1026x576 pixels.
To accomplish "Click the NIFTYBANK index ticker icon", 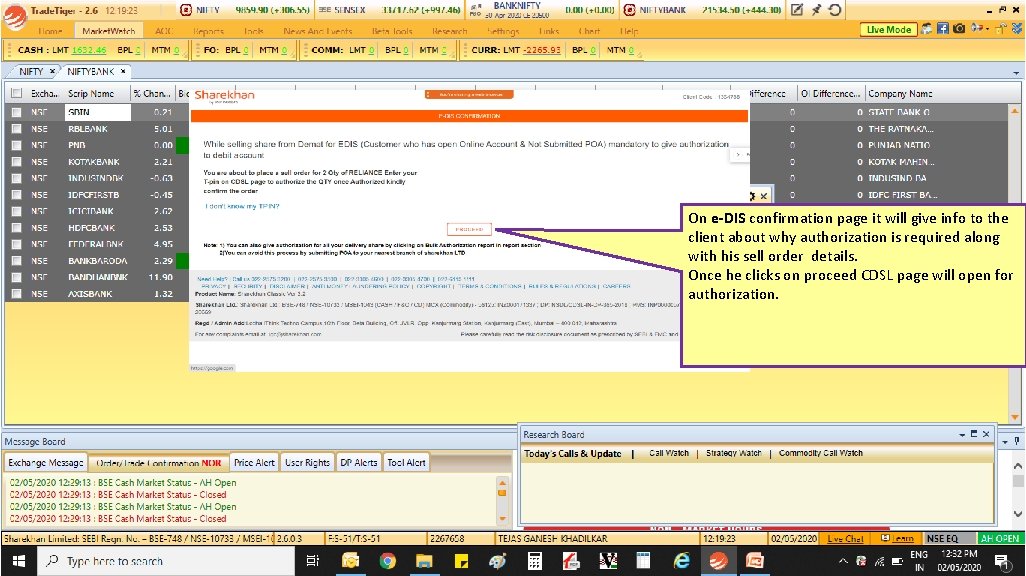I will click(x=629, y=10).
